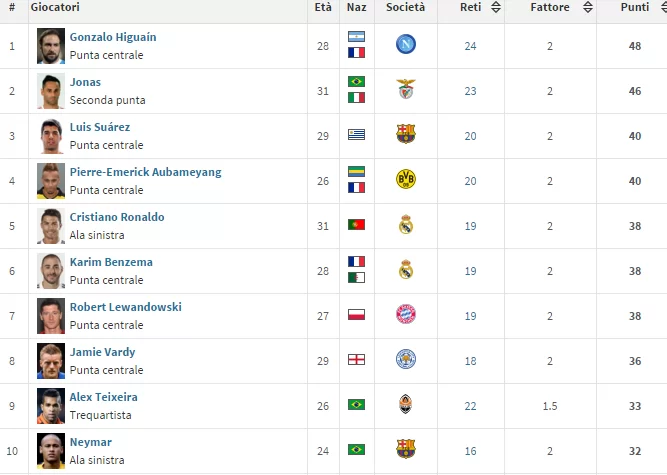
Task: Click the Napoli club crest icon
Action: 406,45
